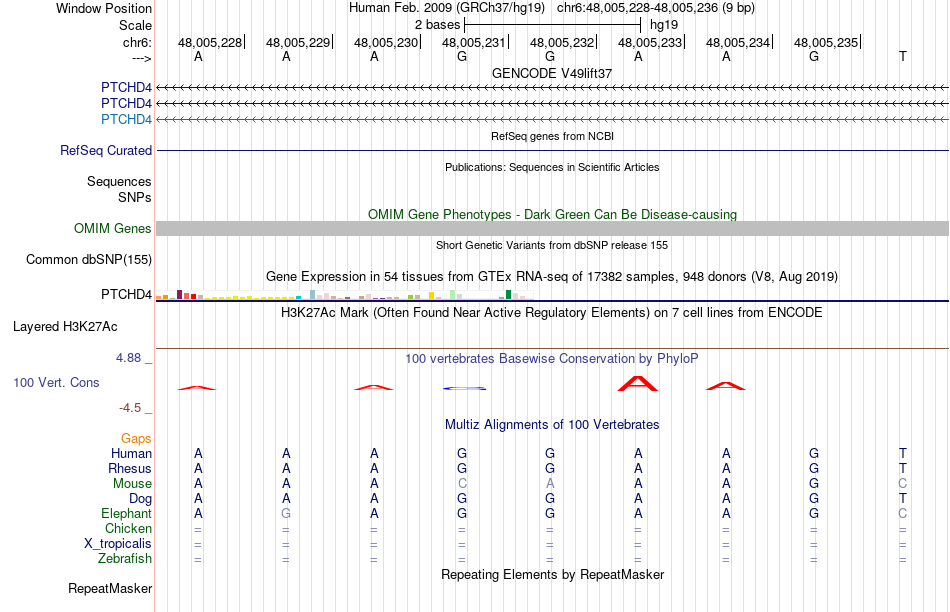Click the 'Human Feb. 2009 (GRCh37/hg19)' window title

pyautogui.click(x=447, y=8)
